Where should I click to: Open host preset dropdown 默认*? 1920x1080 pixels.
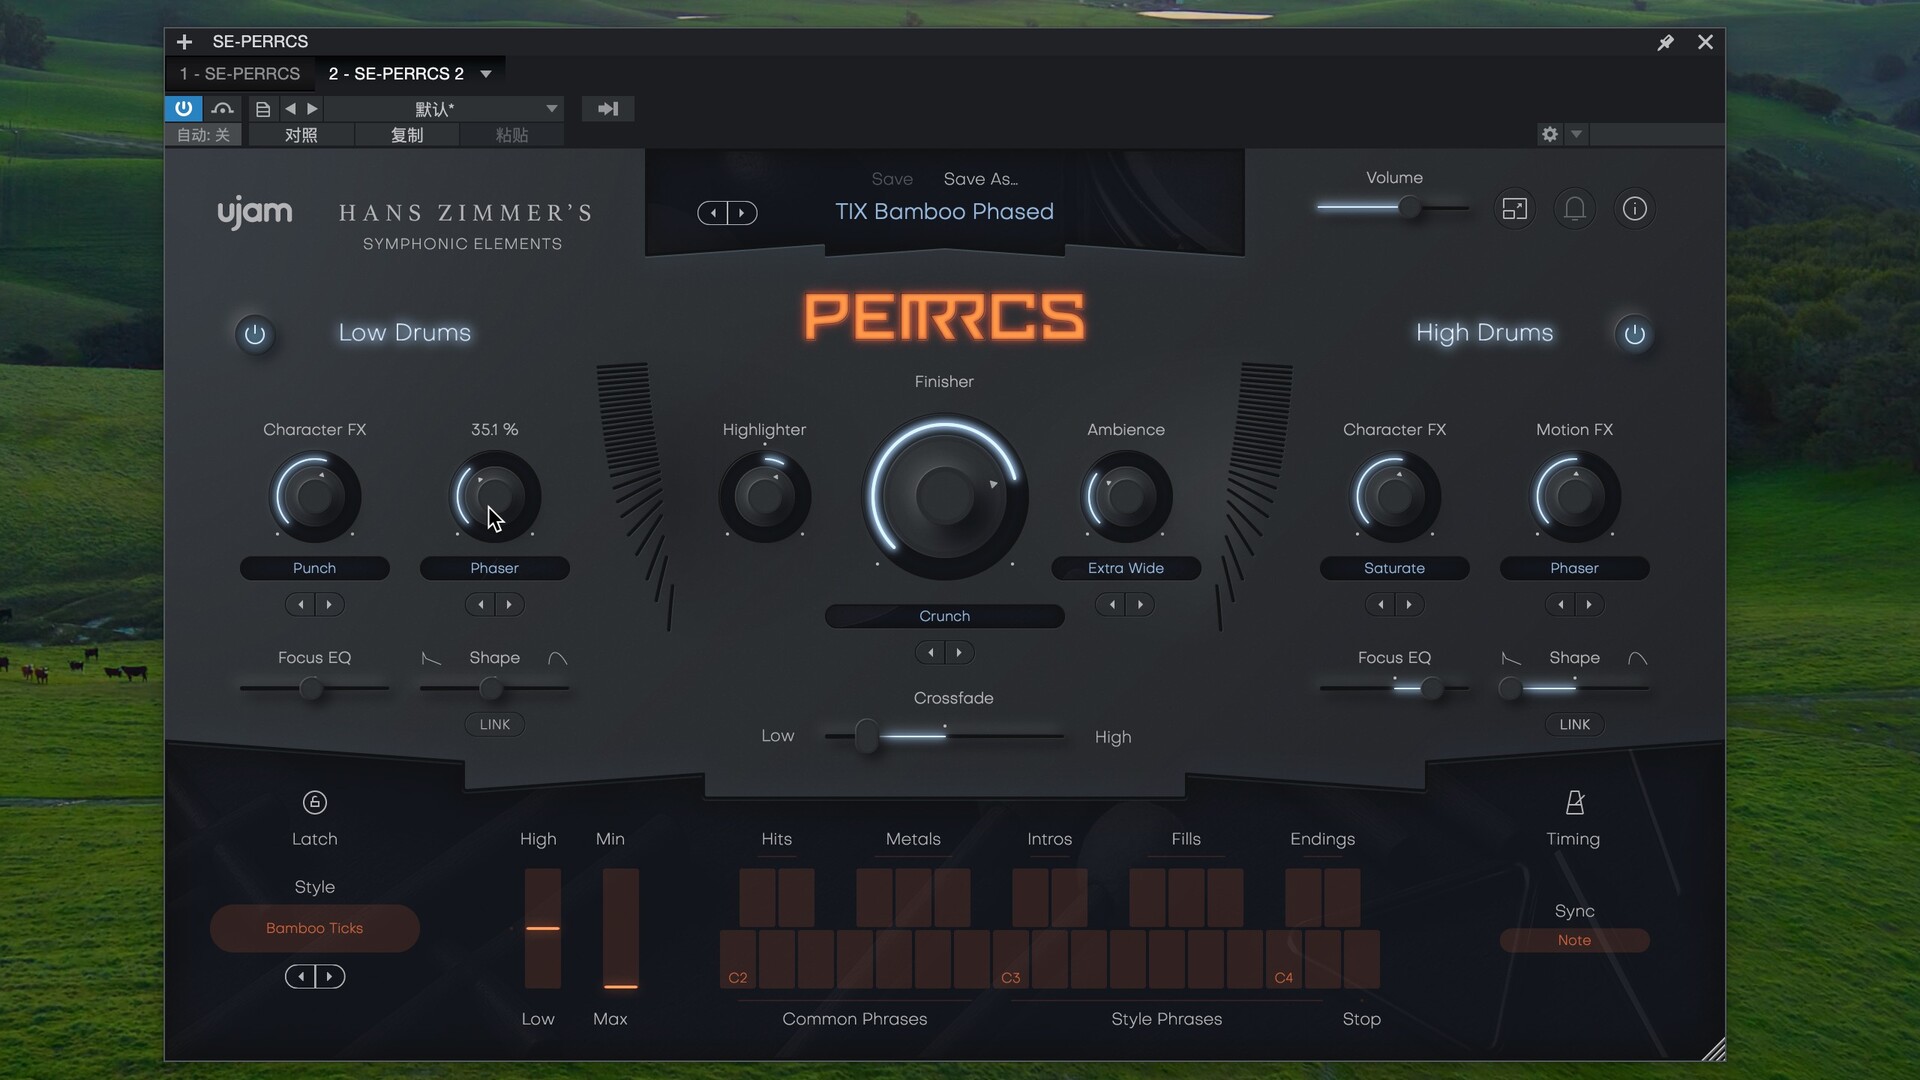(444, 108)
